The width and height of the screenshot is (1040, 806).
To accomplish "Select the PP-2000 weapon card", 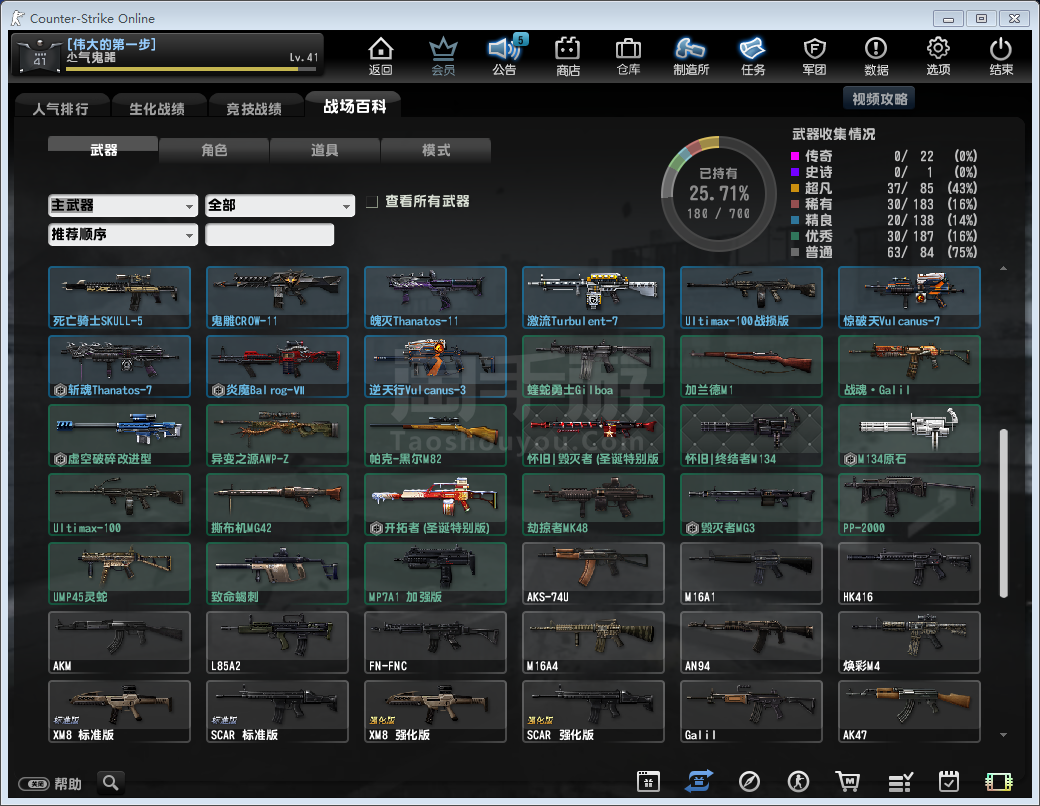I will 909,504.
